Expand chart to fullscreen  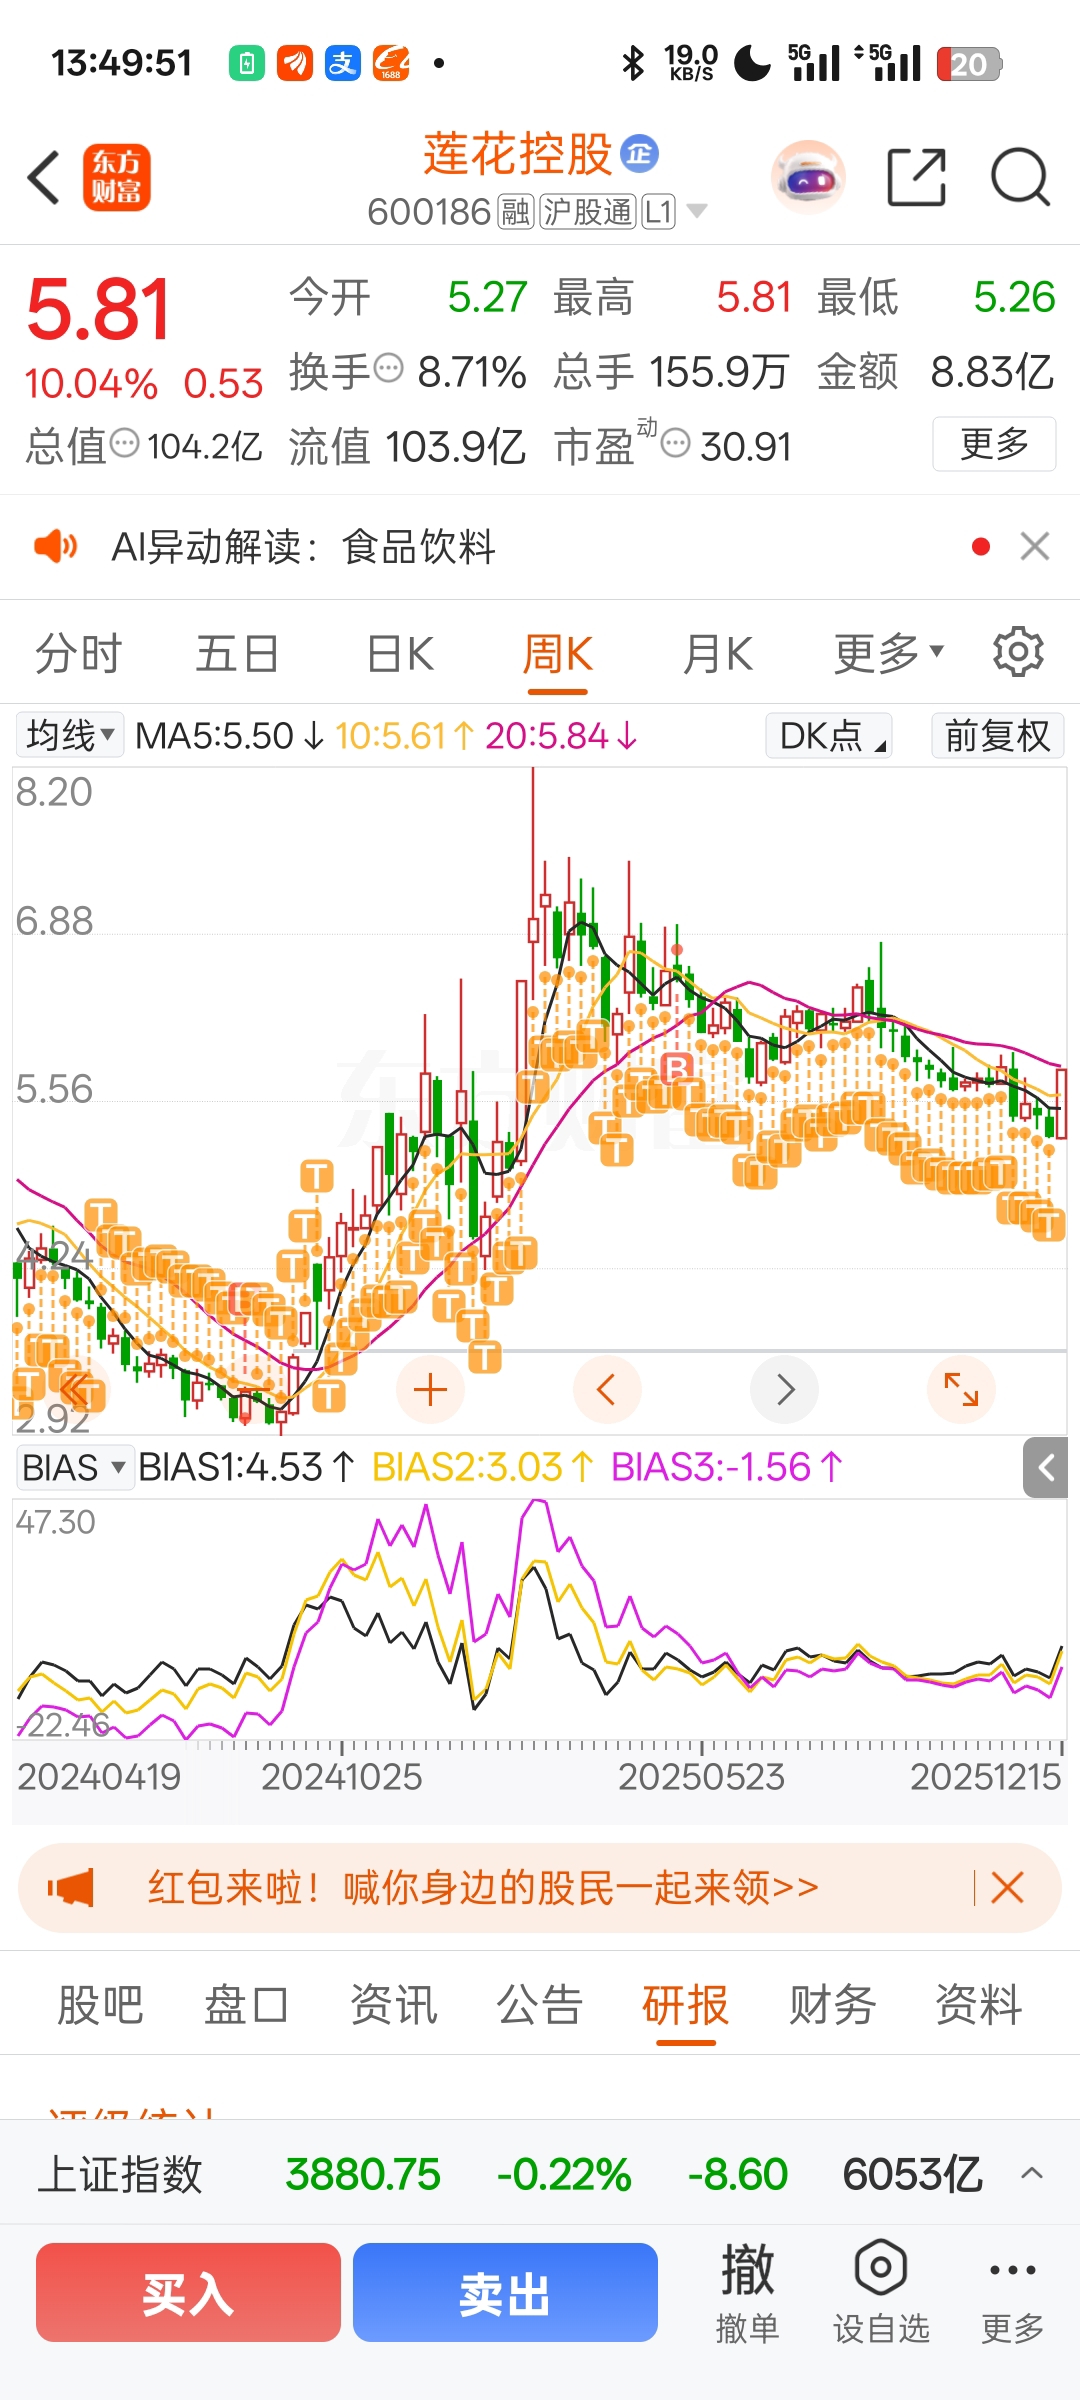(961, 1390)
